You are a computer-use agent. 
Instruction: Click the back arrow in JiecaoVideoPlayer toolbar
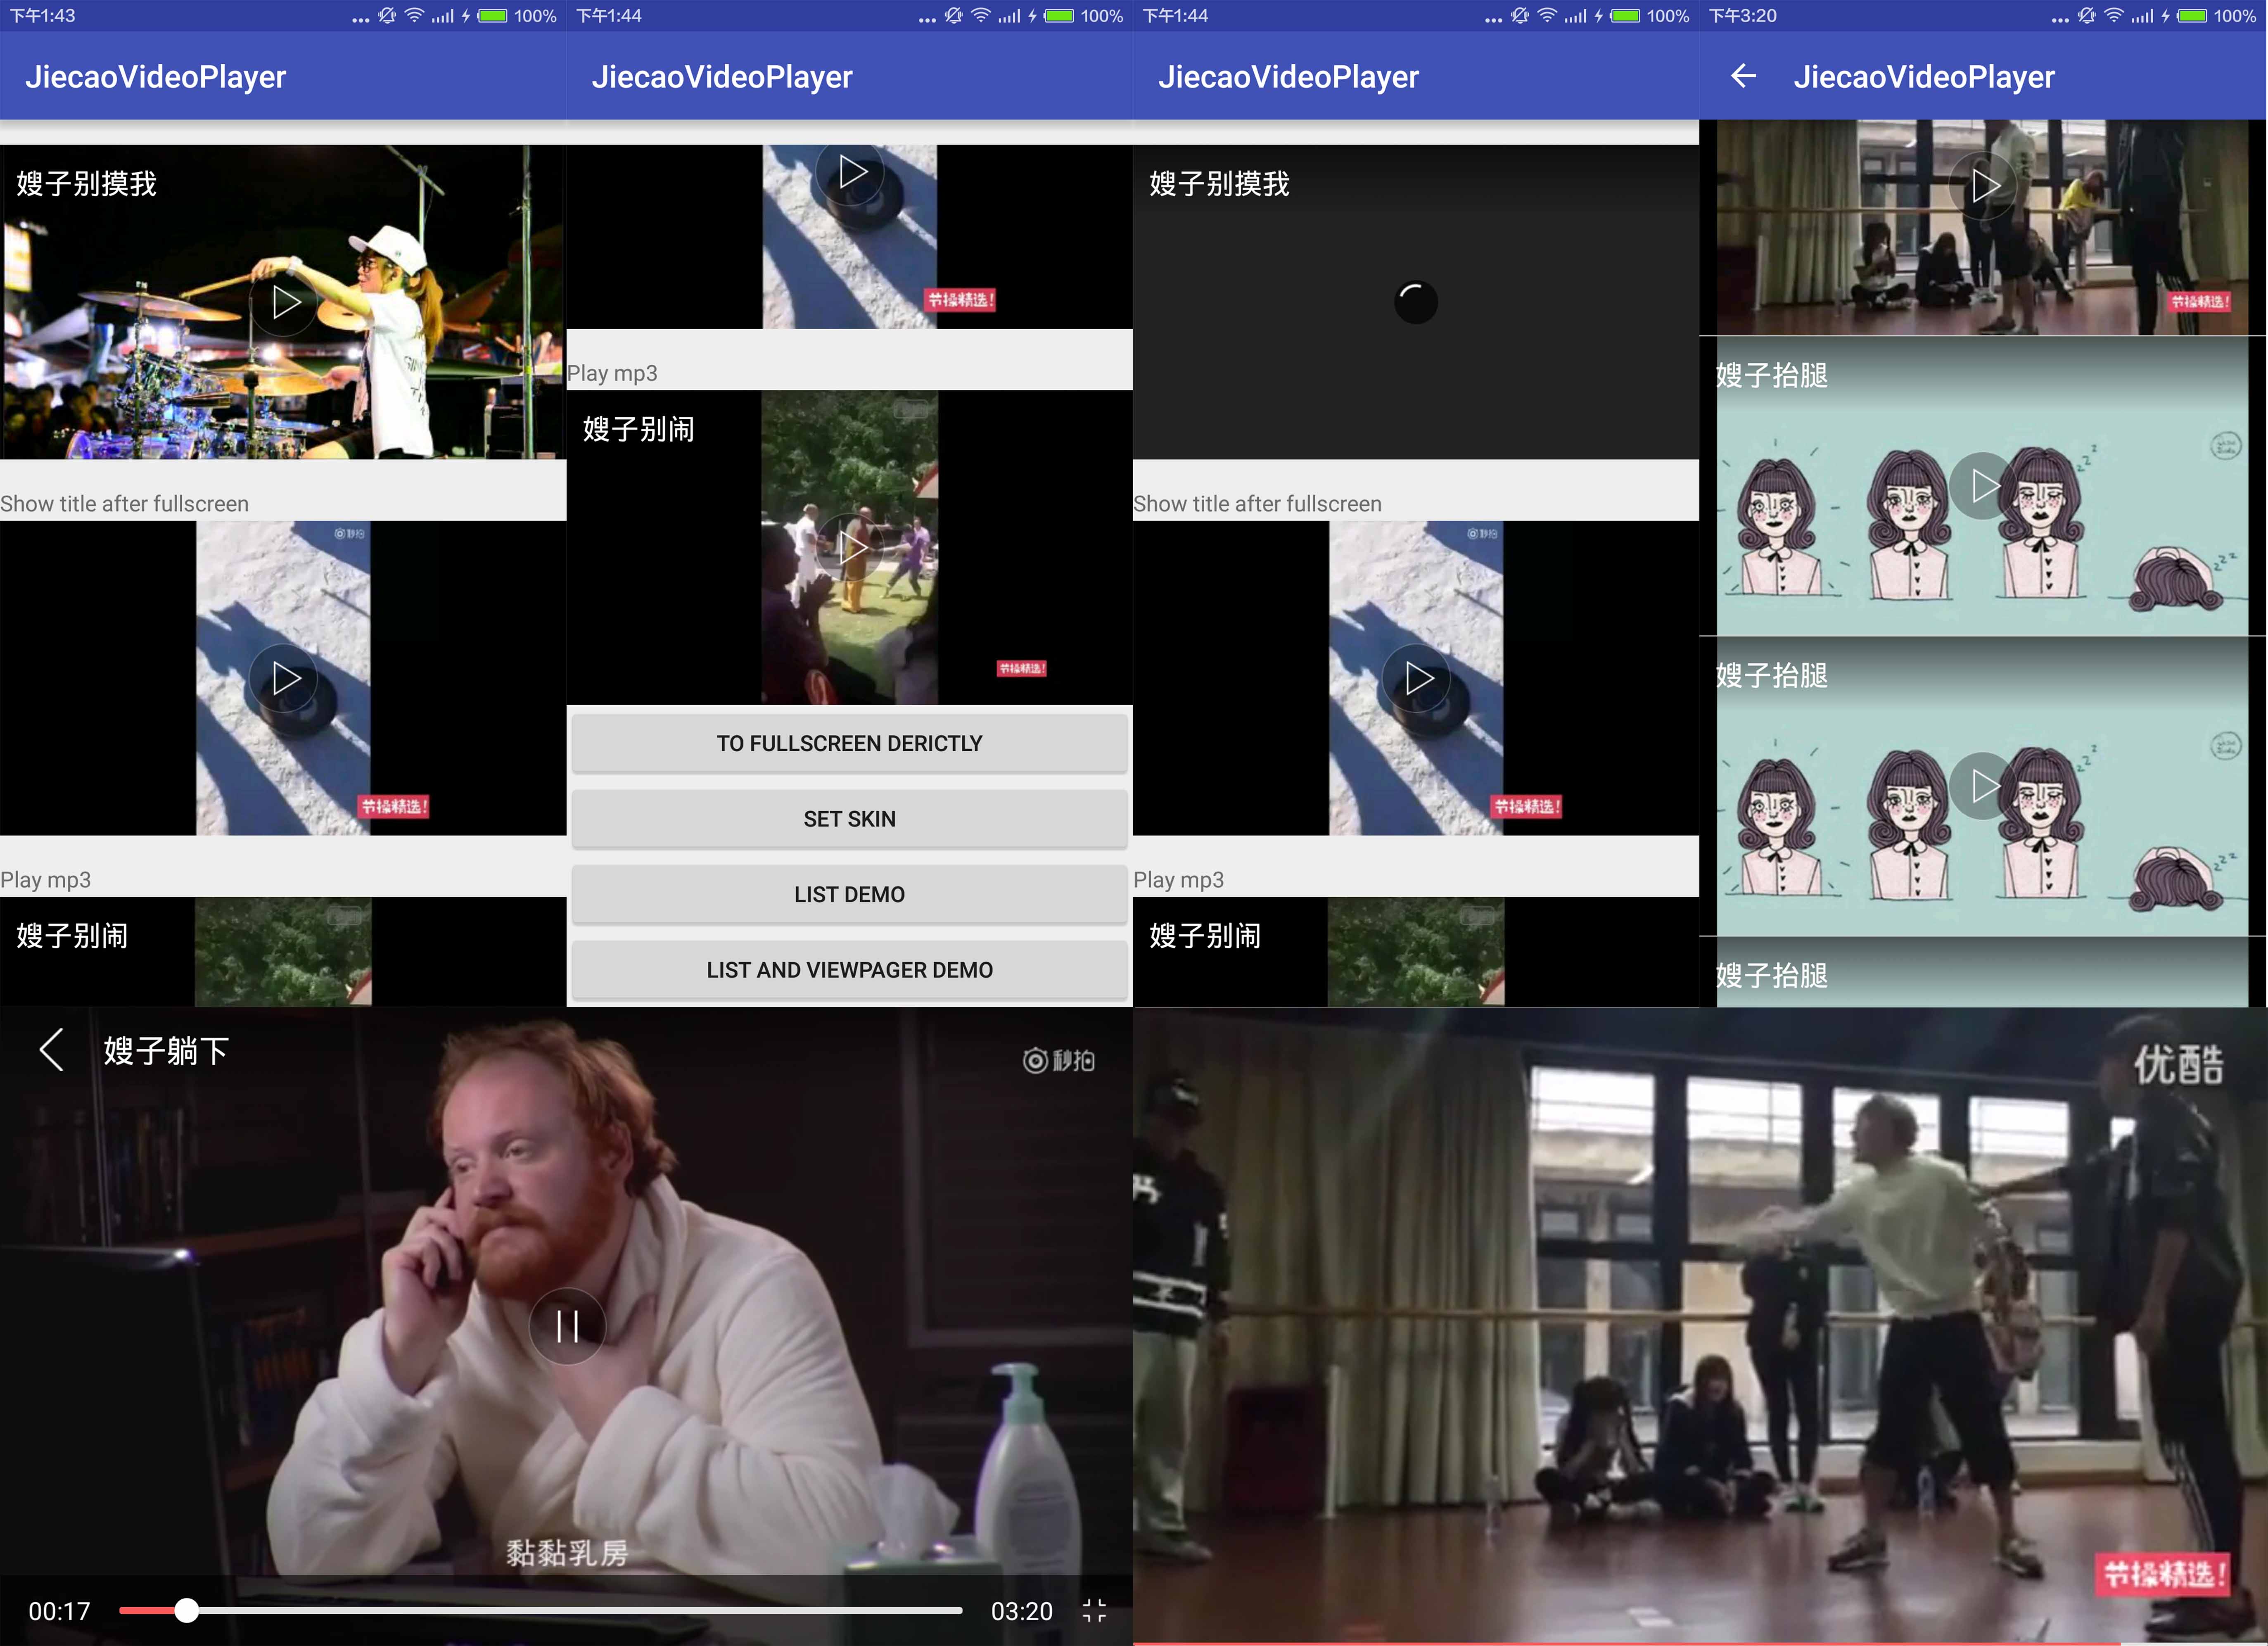[x=1743, y=76]
